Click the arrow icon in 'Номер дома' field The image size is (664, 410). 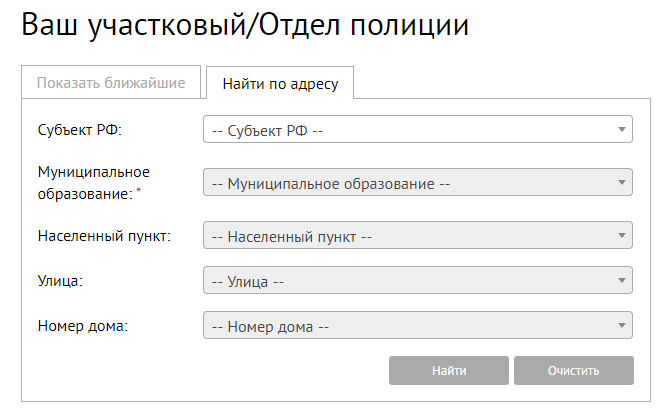622,326
